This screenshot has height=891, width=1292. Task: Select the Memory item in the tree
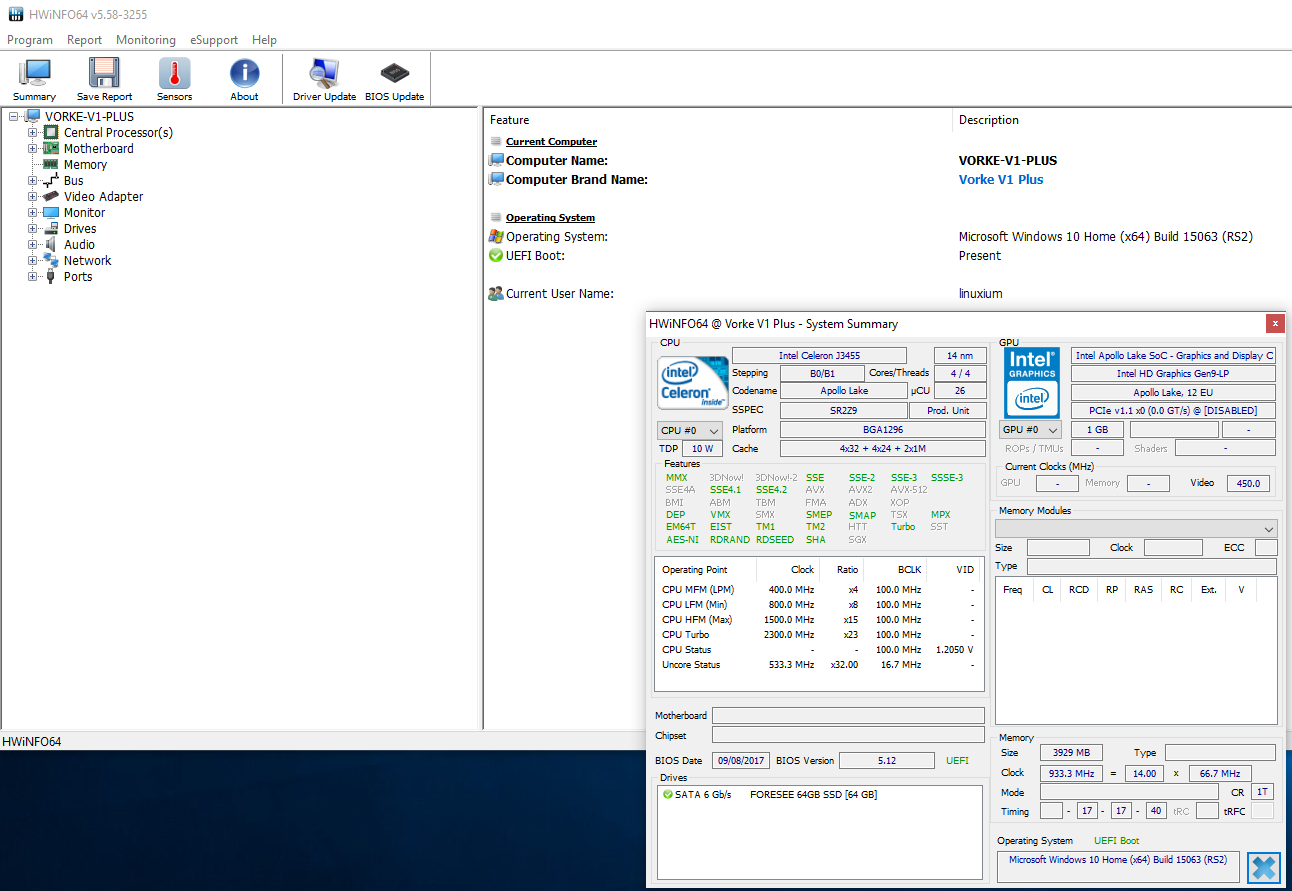(85, 164)
